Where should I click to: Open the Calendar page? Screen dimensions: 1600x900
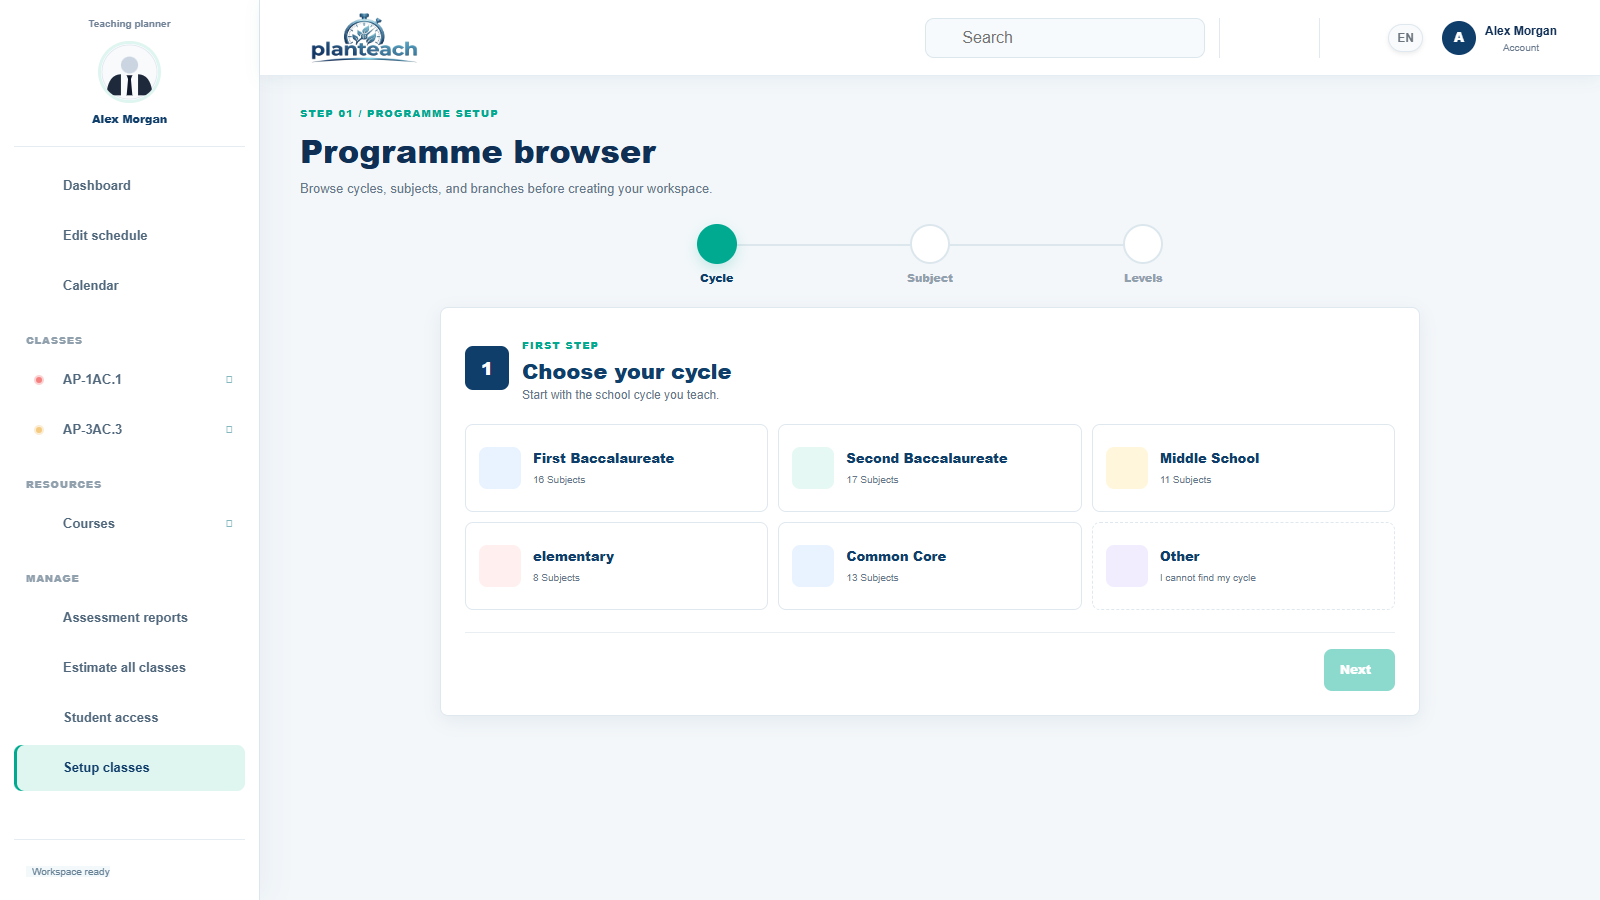(x=129, y=286)
